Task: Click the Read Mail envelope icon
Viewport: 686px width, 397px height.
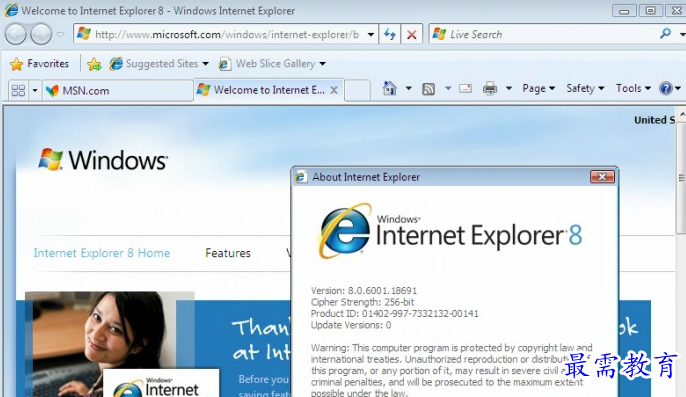Action: coord(466,88)
